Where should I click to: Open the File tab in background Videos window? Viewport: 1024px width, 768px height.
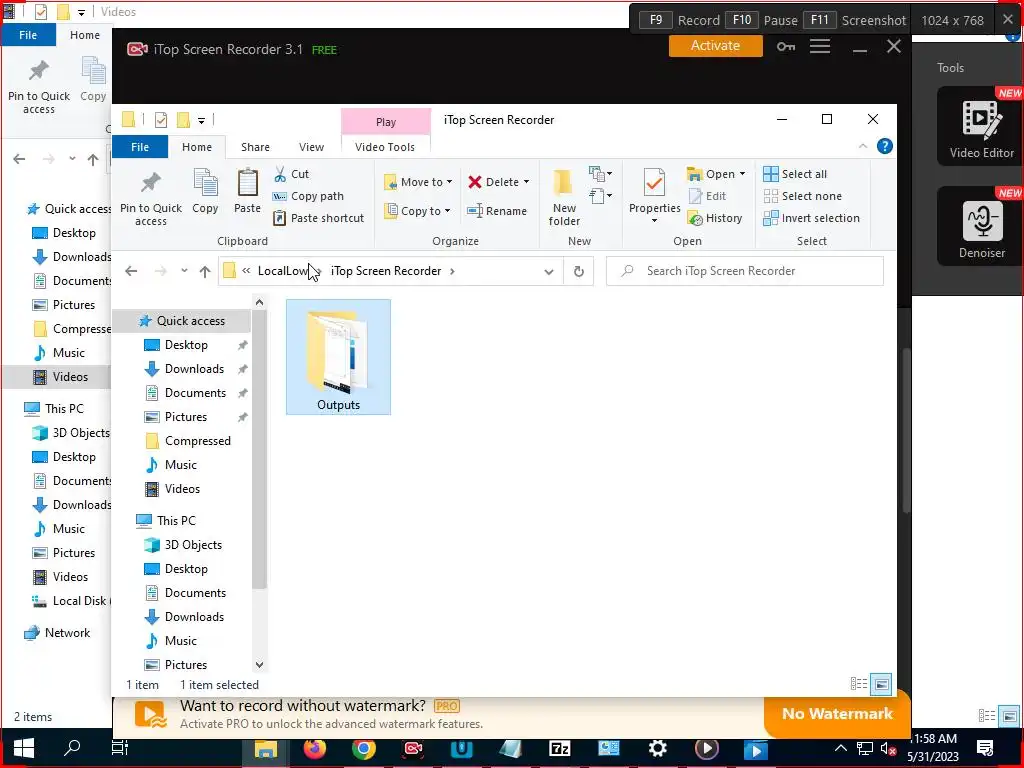pos(27,35)
